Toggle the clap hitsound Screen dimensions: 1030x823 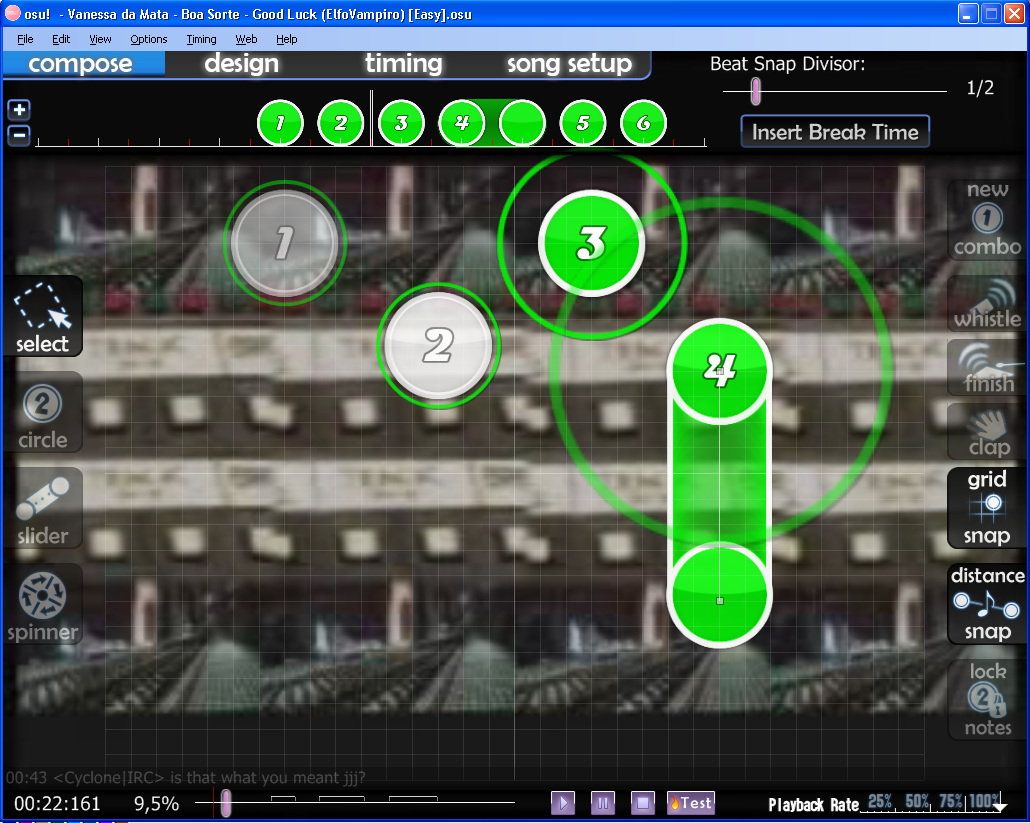tap(987, 431)
